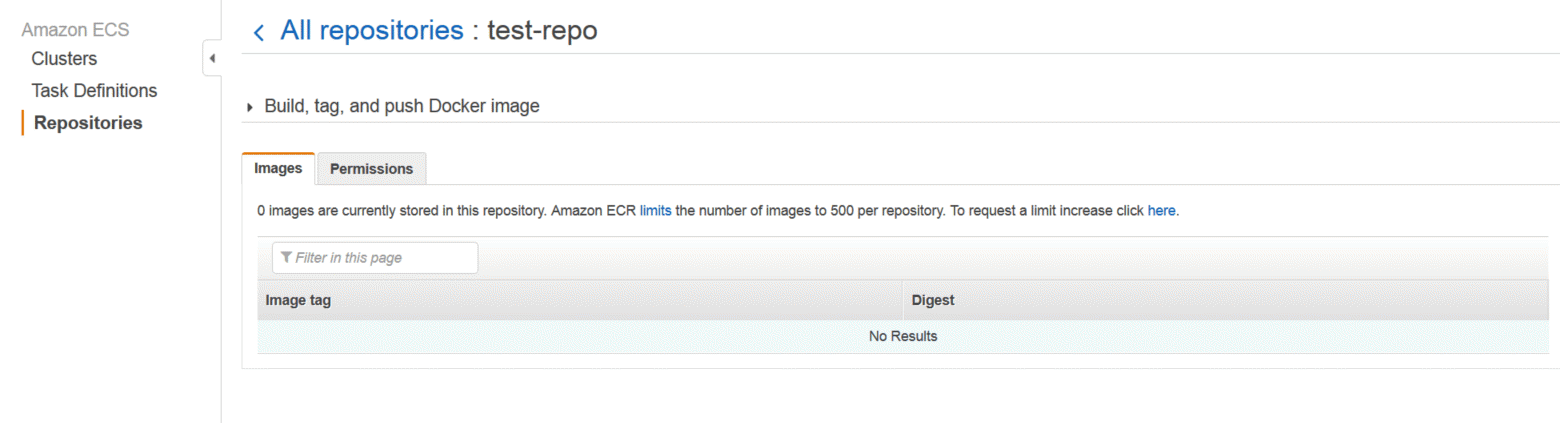Expand the Docker push instructions triangle
The image size is (1560, 423).
pos(249,107)
